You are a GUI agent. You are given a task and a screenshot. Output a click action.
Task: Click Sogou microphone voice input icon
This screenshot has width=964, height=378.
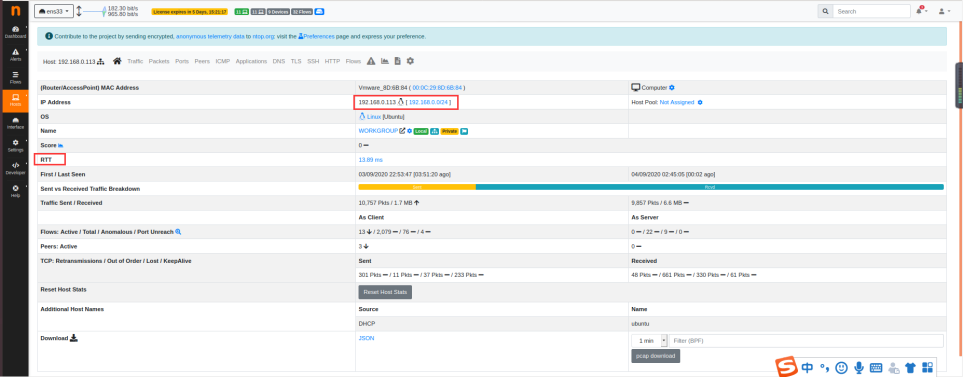pos(859,368)
